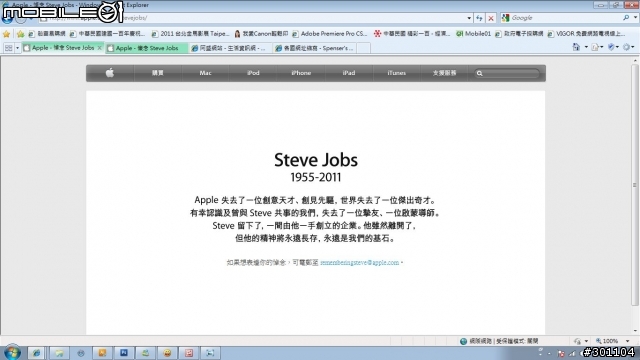This screenshot has width=640, height=360.
Task: Open the iTunes section in Apple navigation
Action: point(396,73)
